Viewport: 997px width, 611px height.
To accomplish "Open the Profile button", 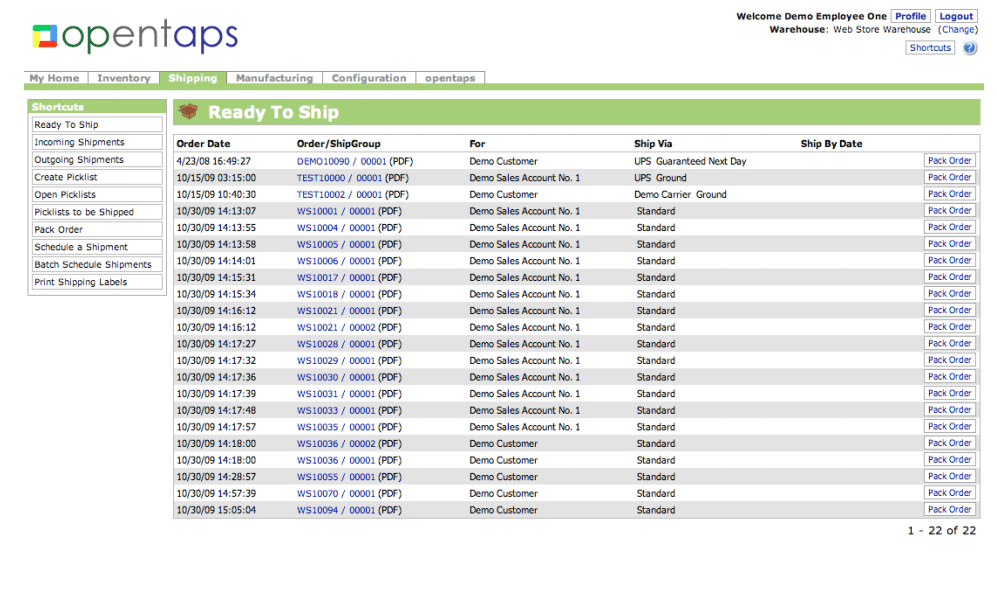I will pyautogui.click(x=910, y=16).
